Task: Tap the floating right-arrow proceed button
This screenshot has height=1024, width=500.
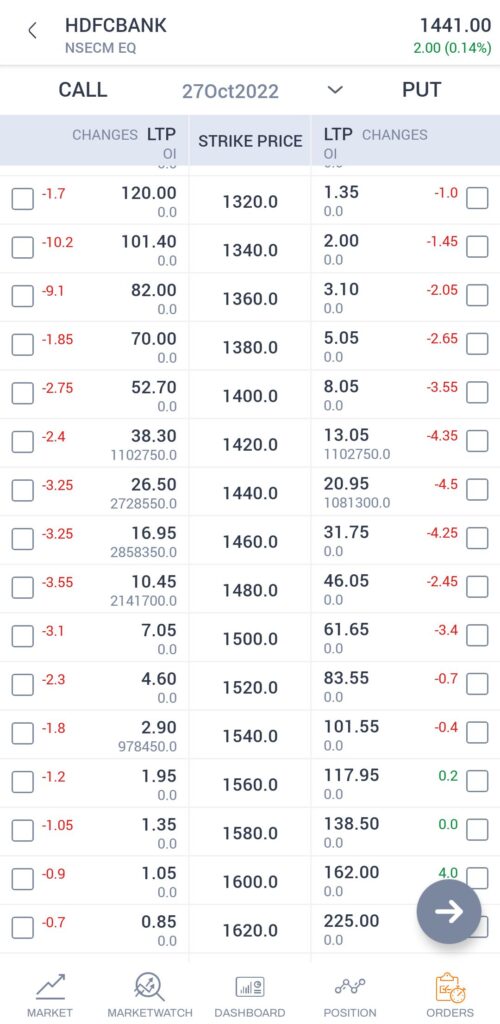Action: (449, 912)
